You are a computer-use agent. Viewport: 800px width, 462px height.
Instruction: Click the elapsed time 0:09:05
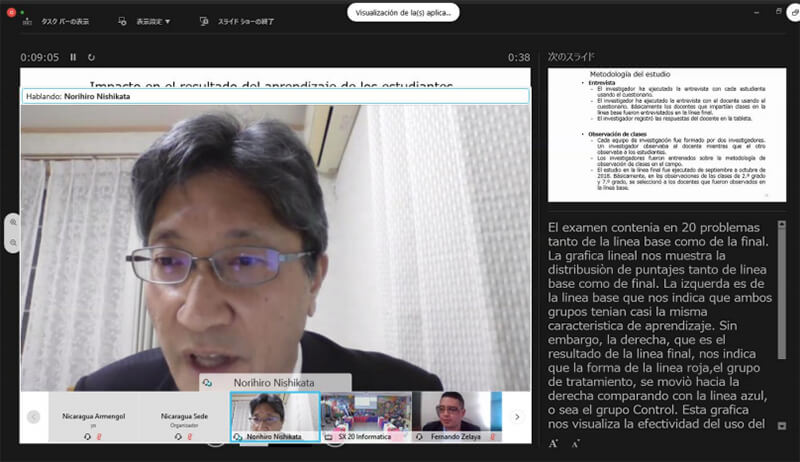[x=40, y=57]
